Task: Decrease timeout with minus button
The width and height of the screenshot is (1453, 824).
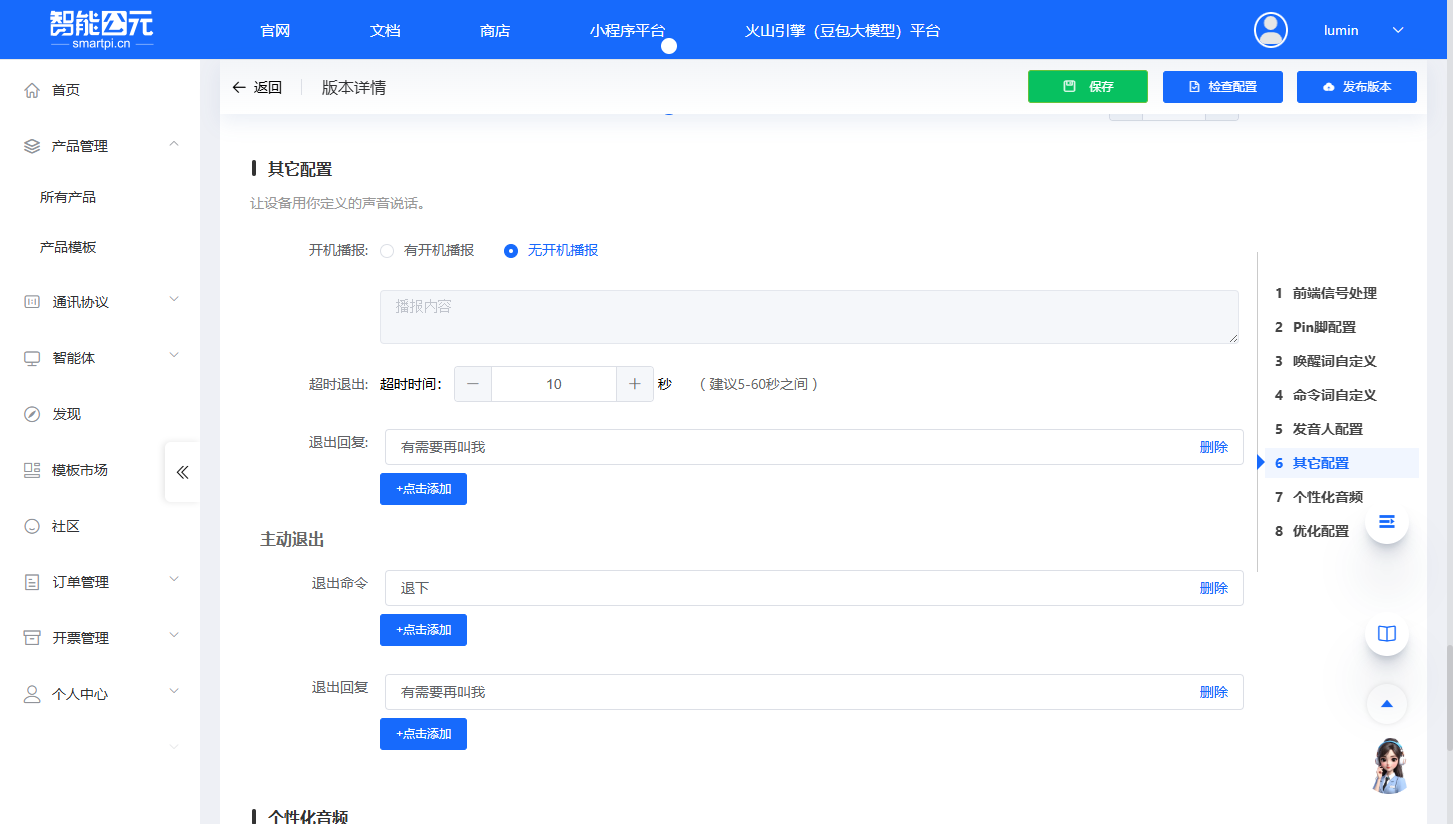Action: click(473, 384)
